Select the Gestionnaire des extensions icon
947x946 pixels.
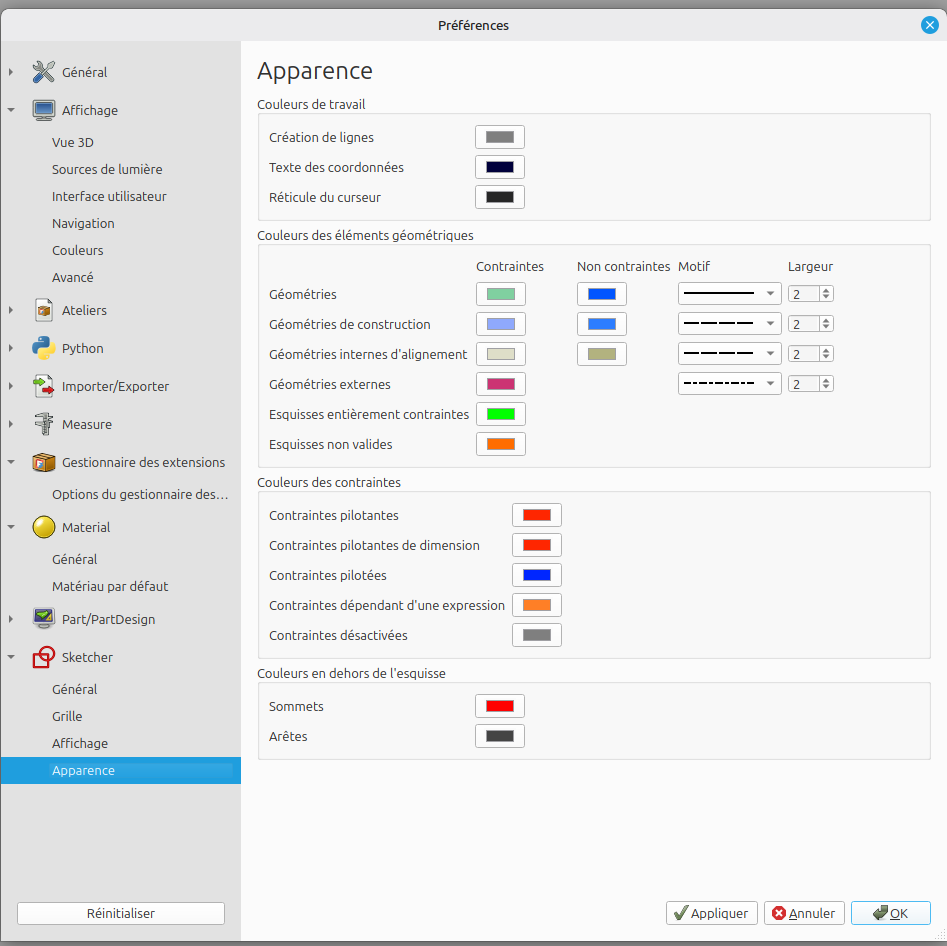coord(43,462)
